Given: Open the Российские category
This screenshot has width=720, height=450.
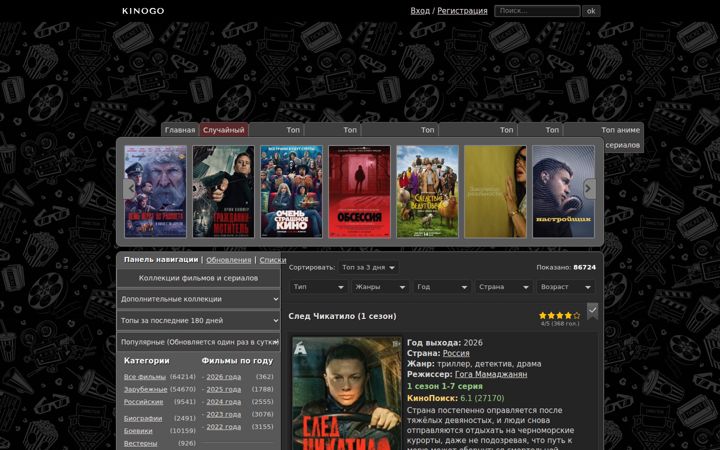Looking at the screenshot, I should (x=143, y=401).
